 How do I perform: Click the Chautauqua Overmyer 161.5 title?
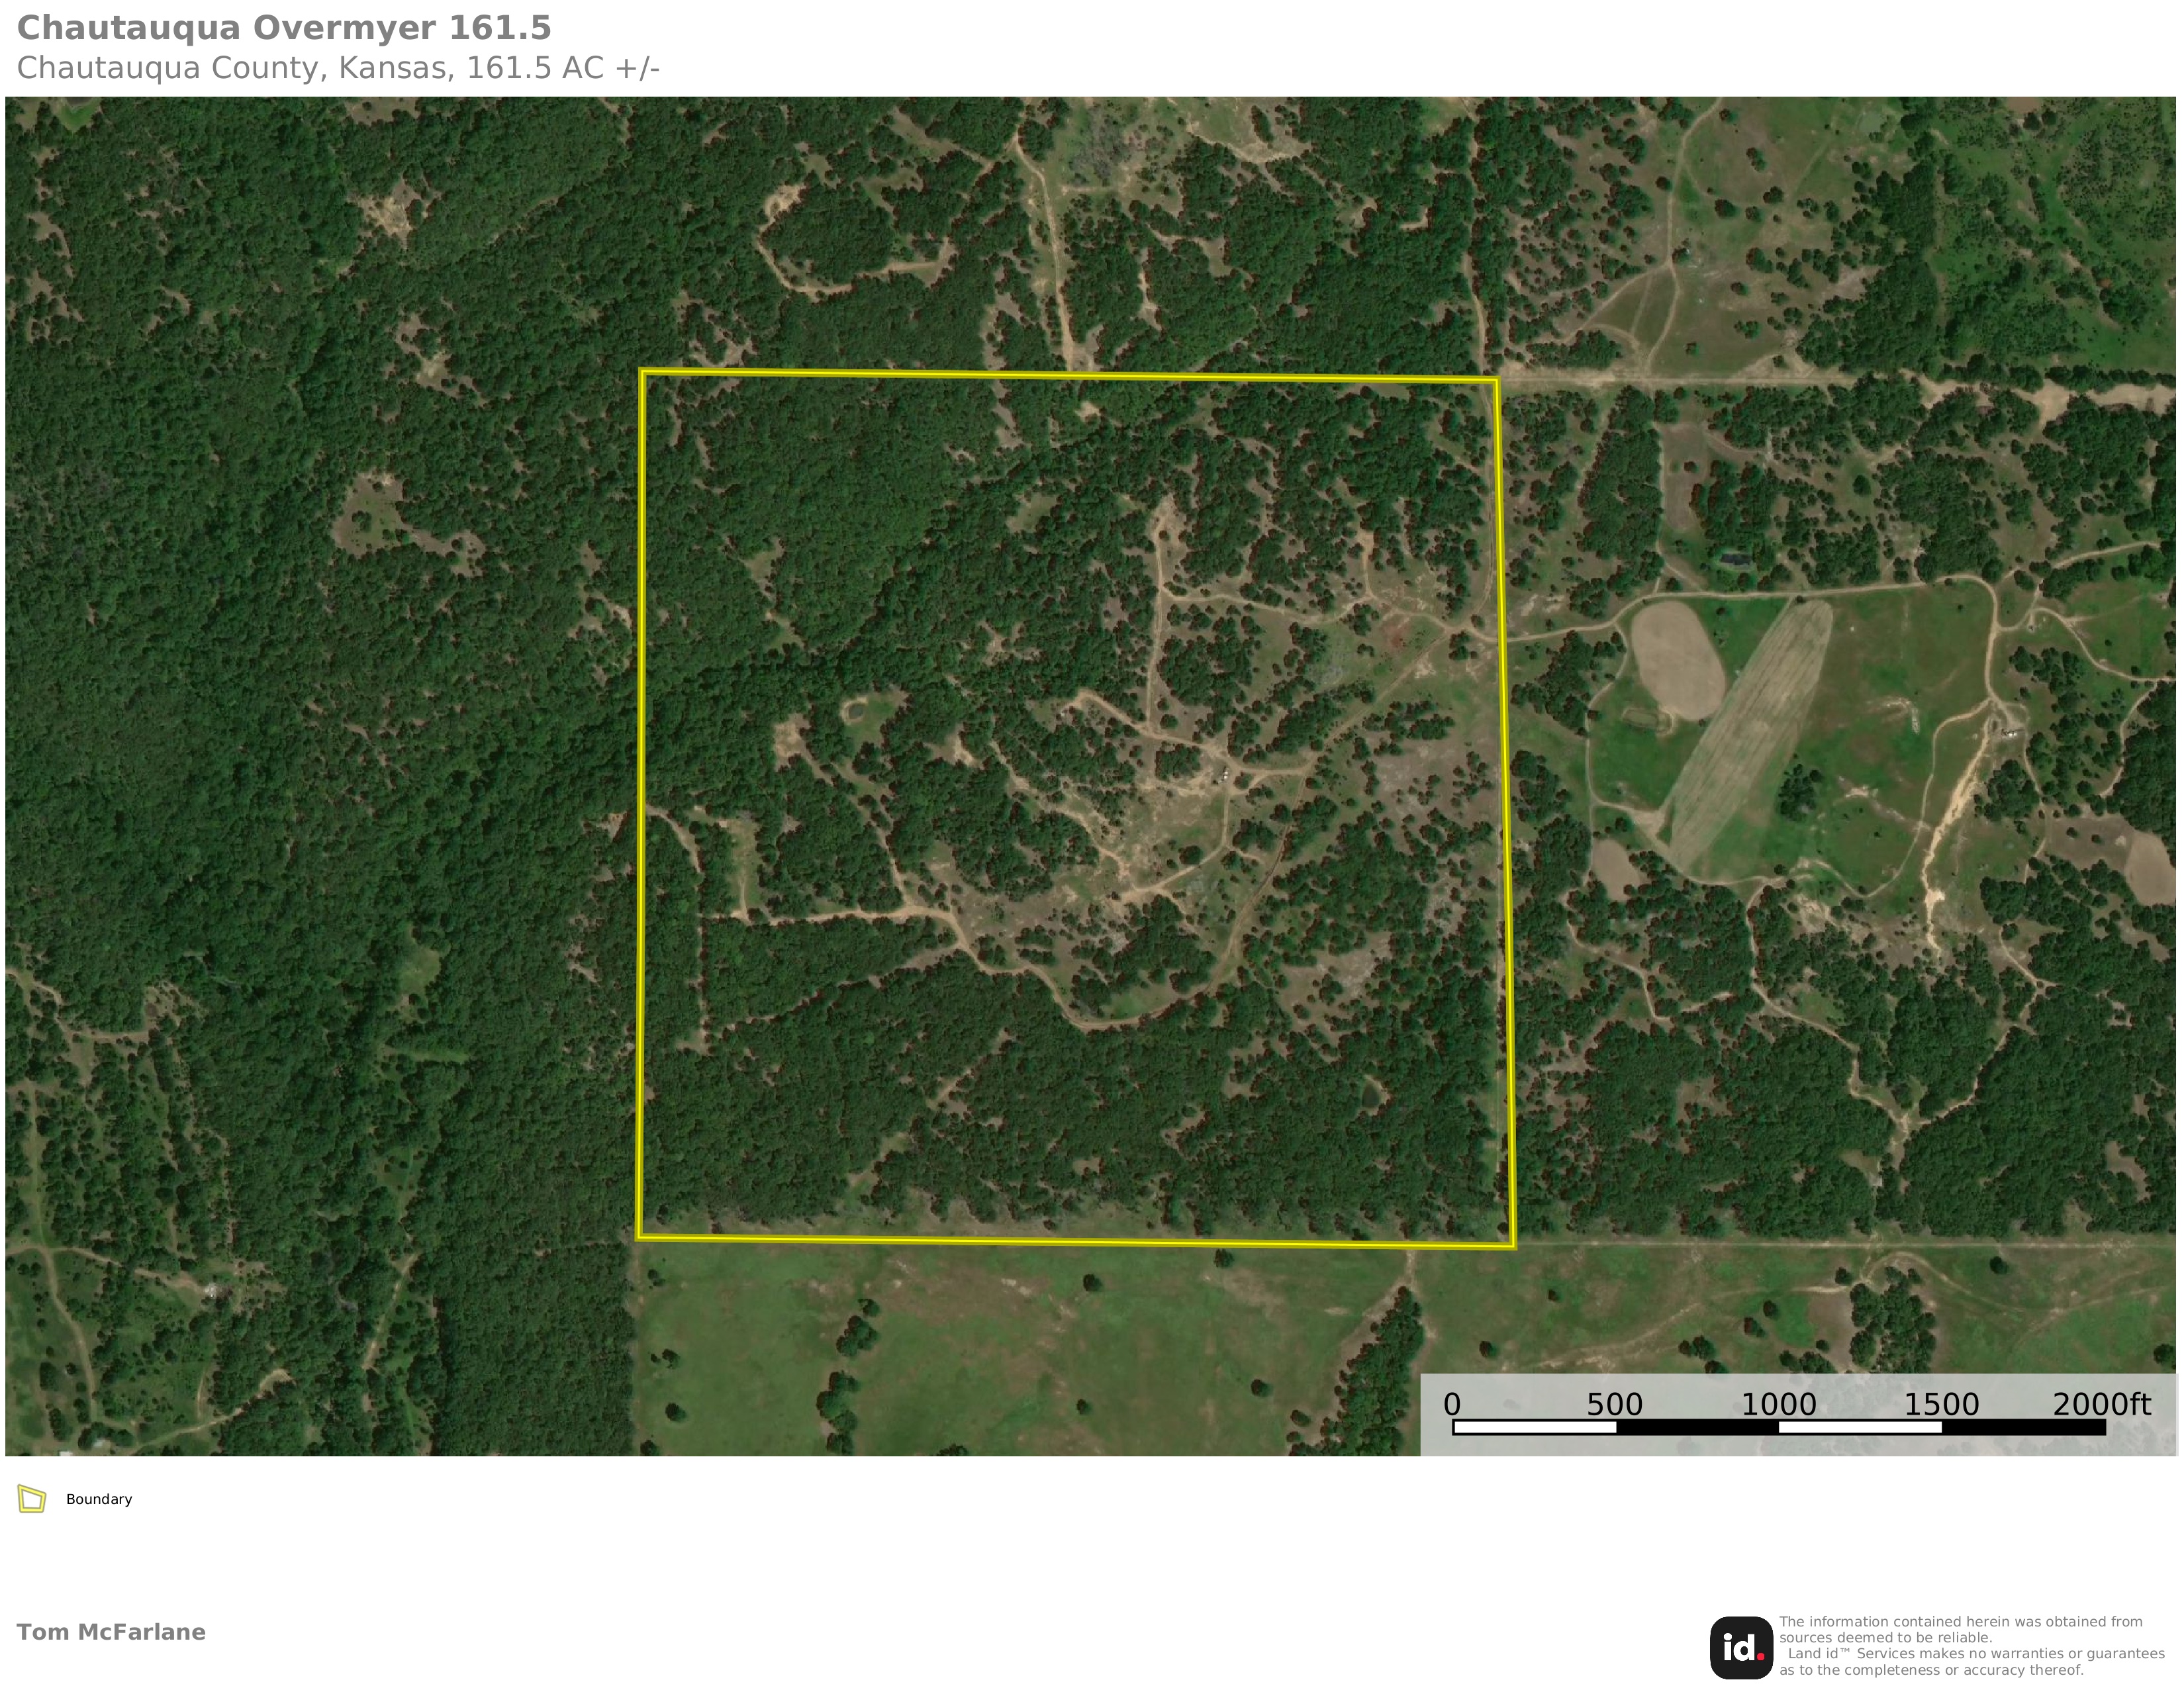pyautogui.click(x=284, y=28)
